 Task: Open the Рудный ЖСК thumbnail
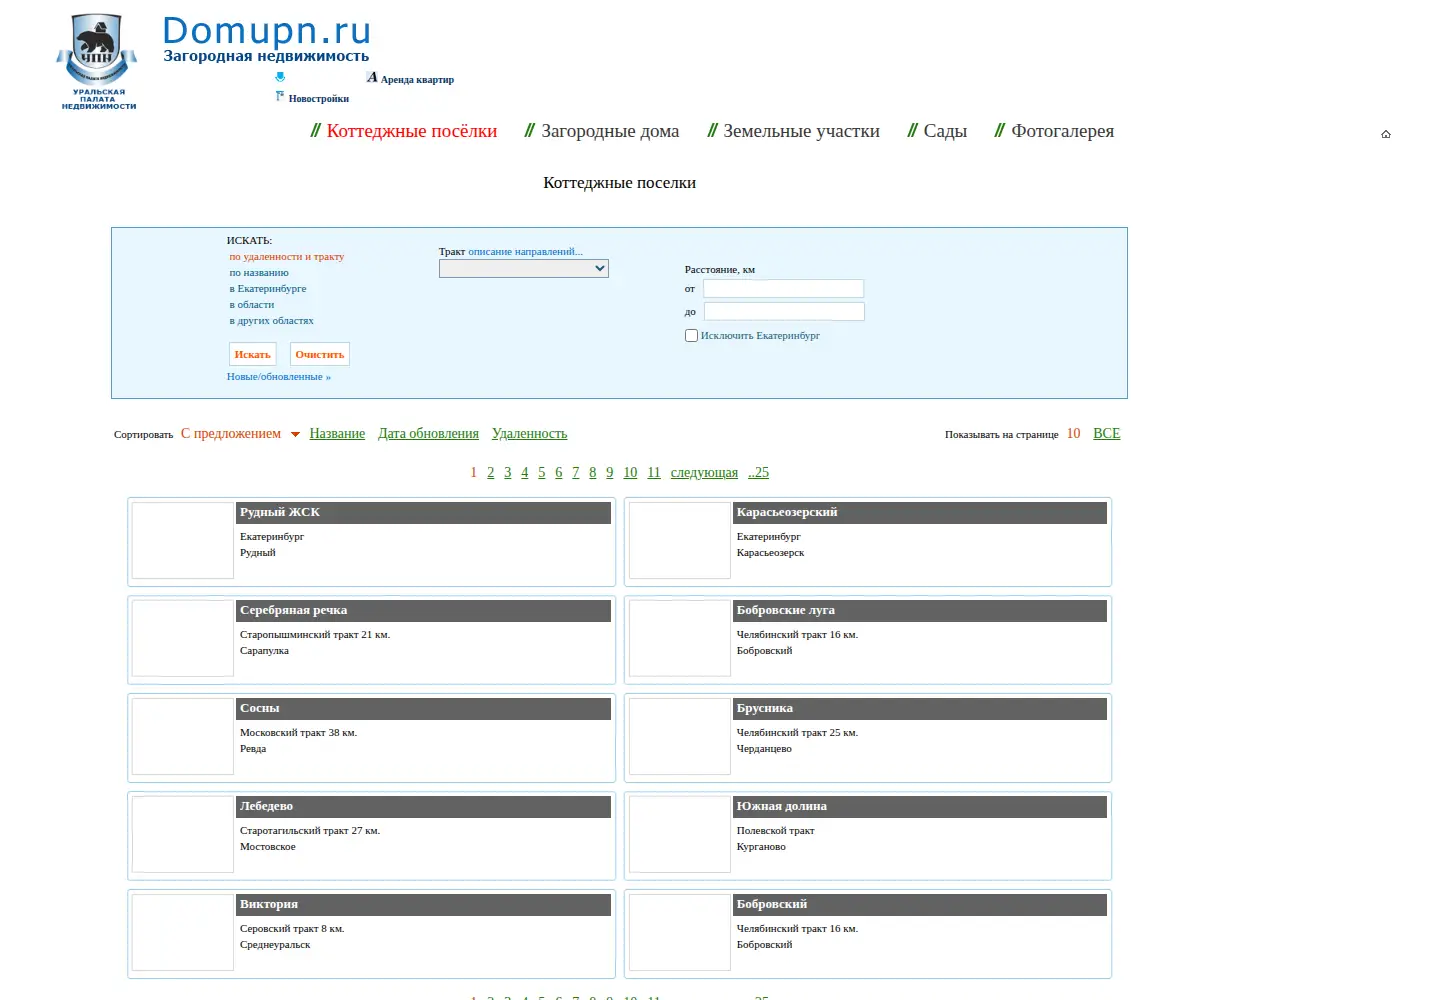183,540
